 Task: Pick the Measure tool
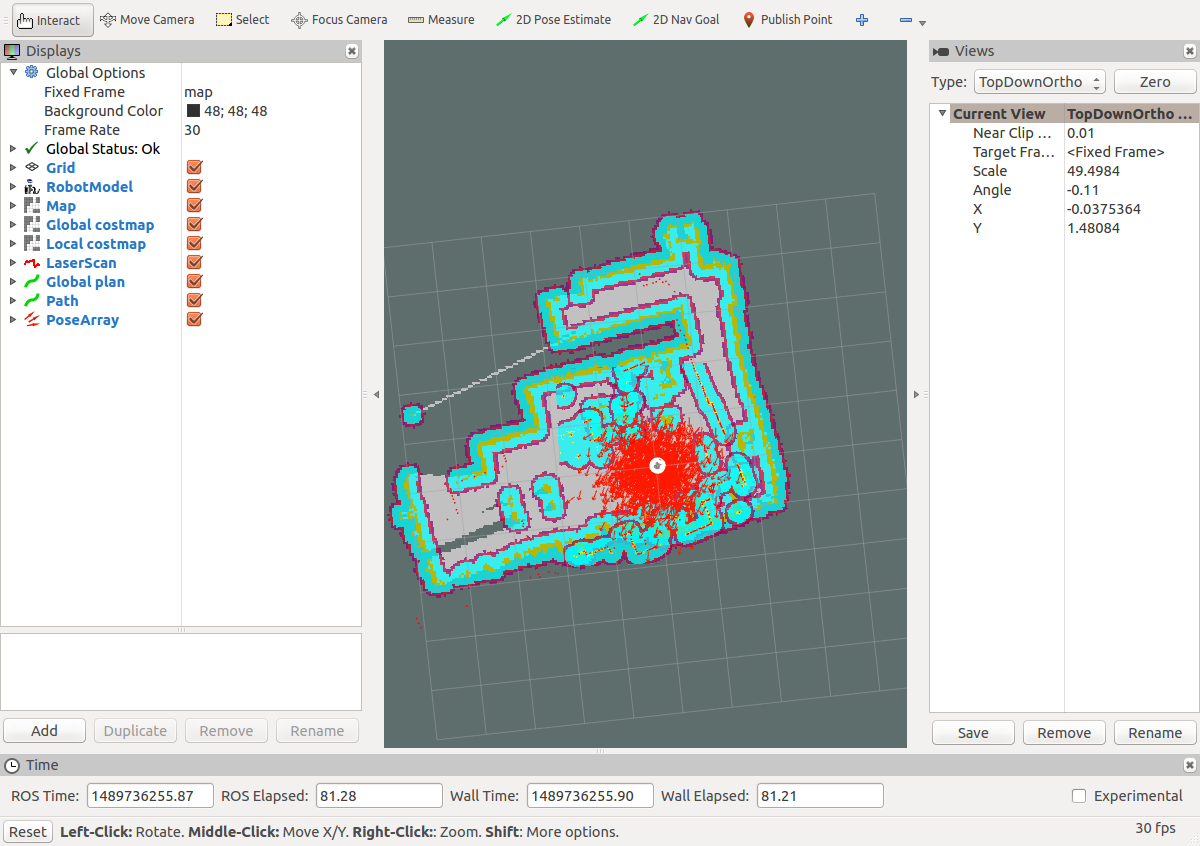[x=440, y=18]
